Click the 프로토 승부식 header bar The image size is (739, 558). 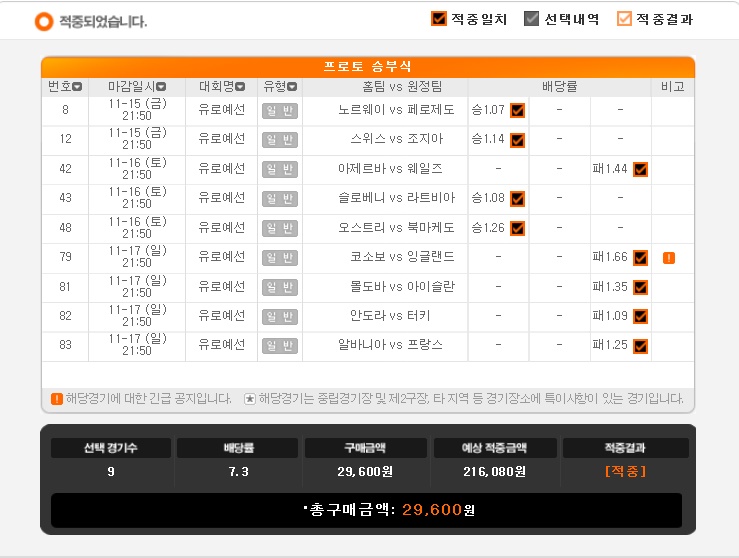click(368, 66)
